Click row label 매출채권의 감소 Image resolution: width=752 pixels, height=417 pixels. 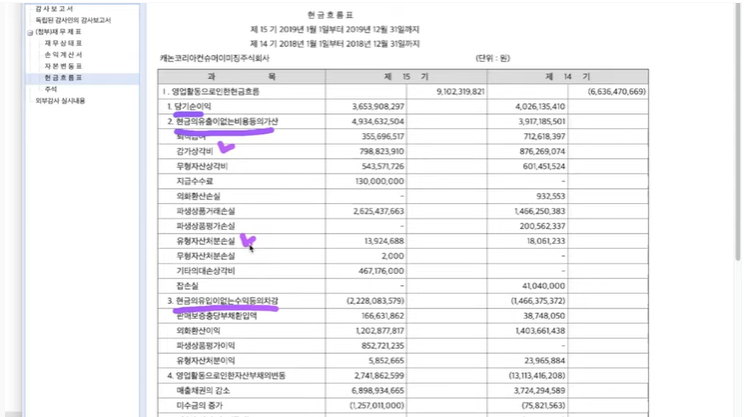pyautogui.click(x=203, y=391)
